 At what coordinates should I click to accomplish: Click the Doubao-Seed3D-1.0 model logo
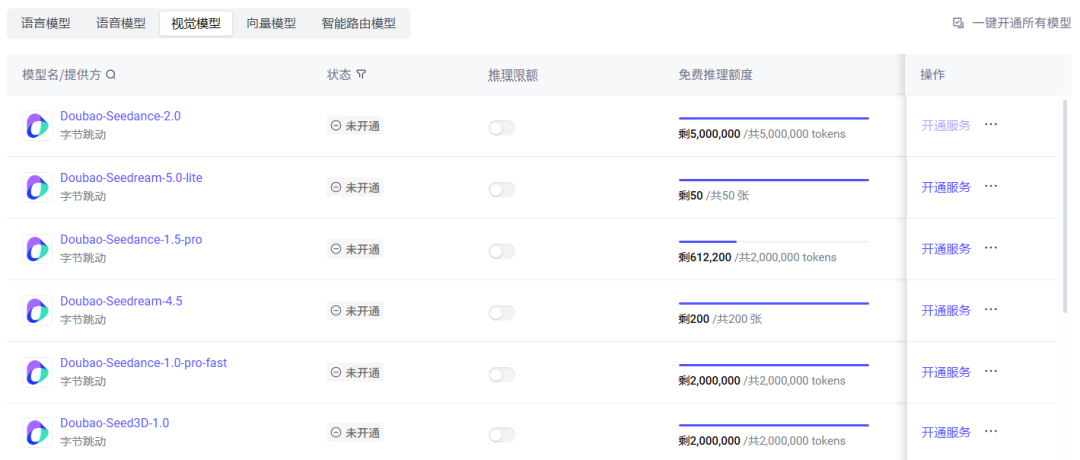[x=37, y=433]
